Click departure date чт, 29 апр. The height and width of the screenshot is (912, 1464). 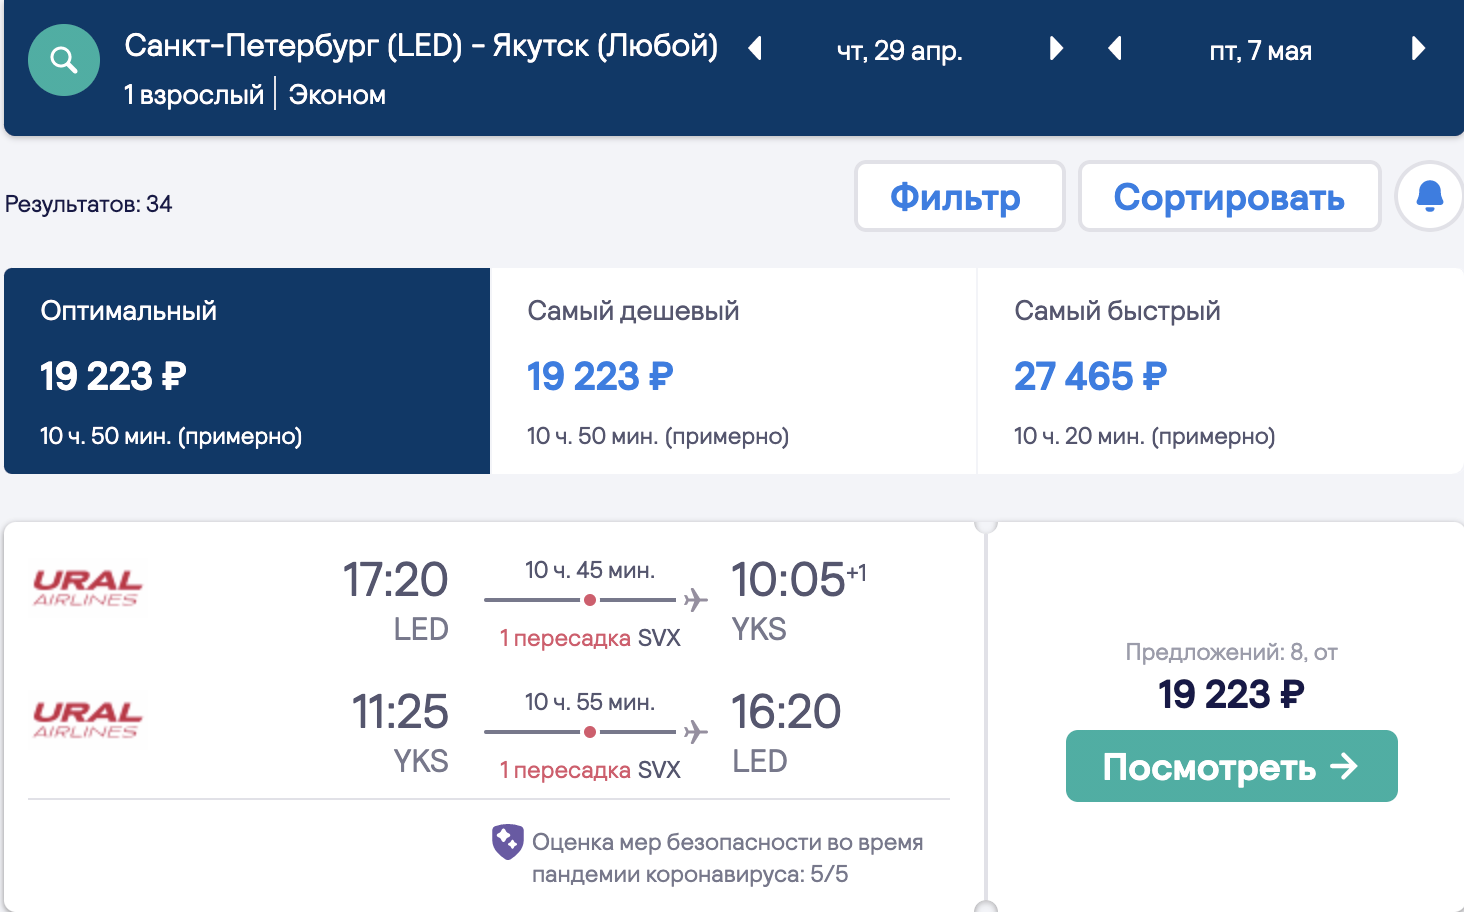click(900, 50)
